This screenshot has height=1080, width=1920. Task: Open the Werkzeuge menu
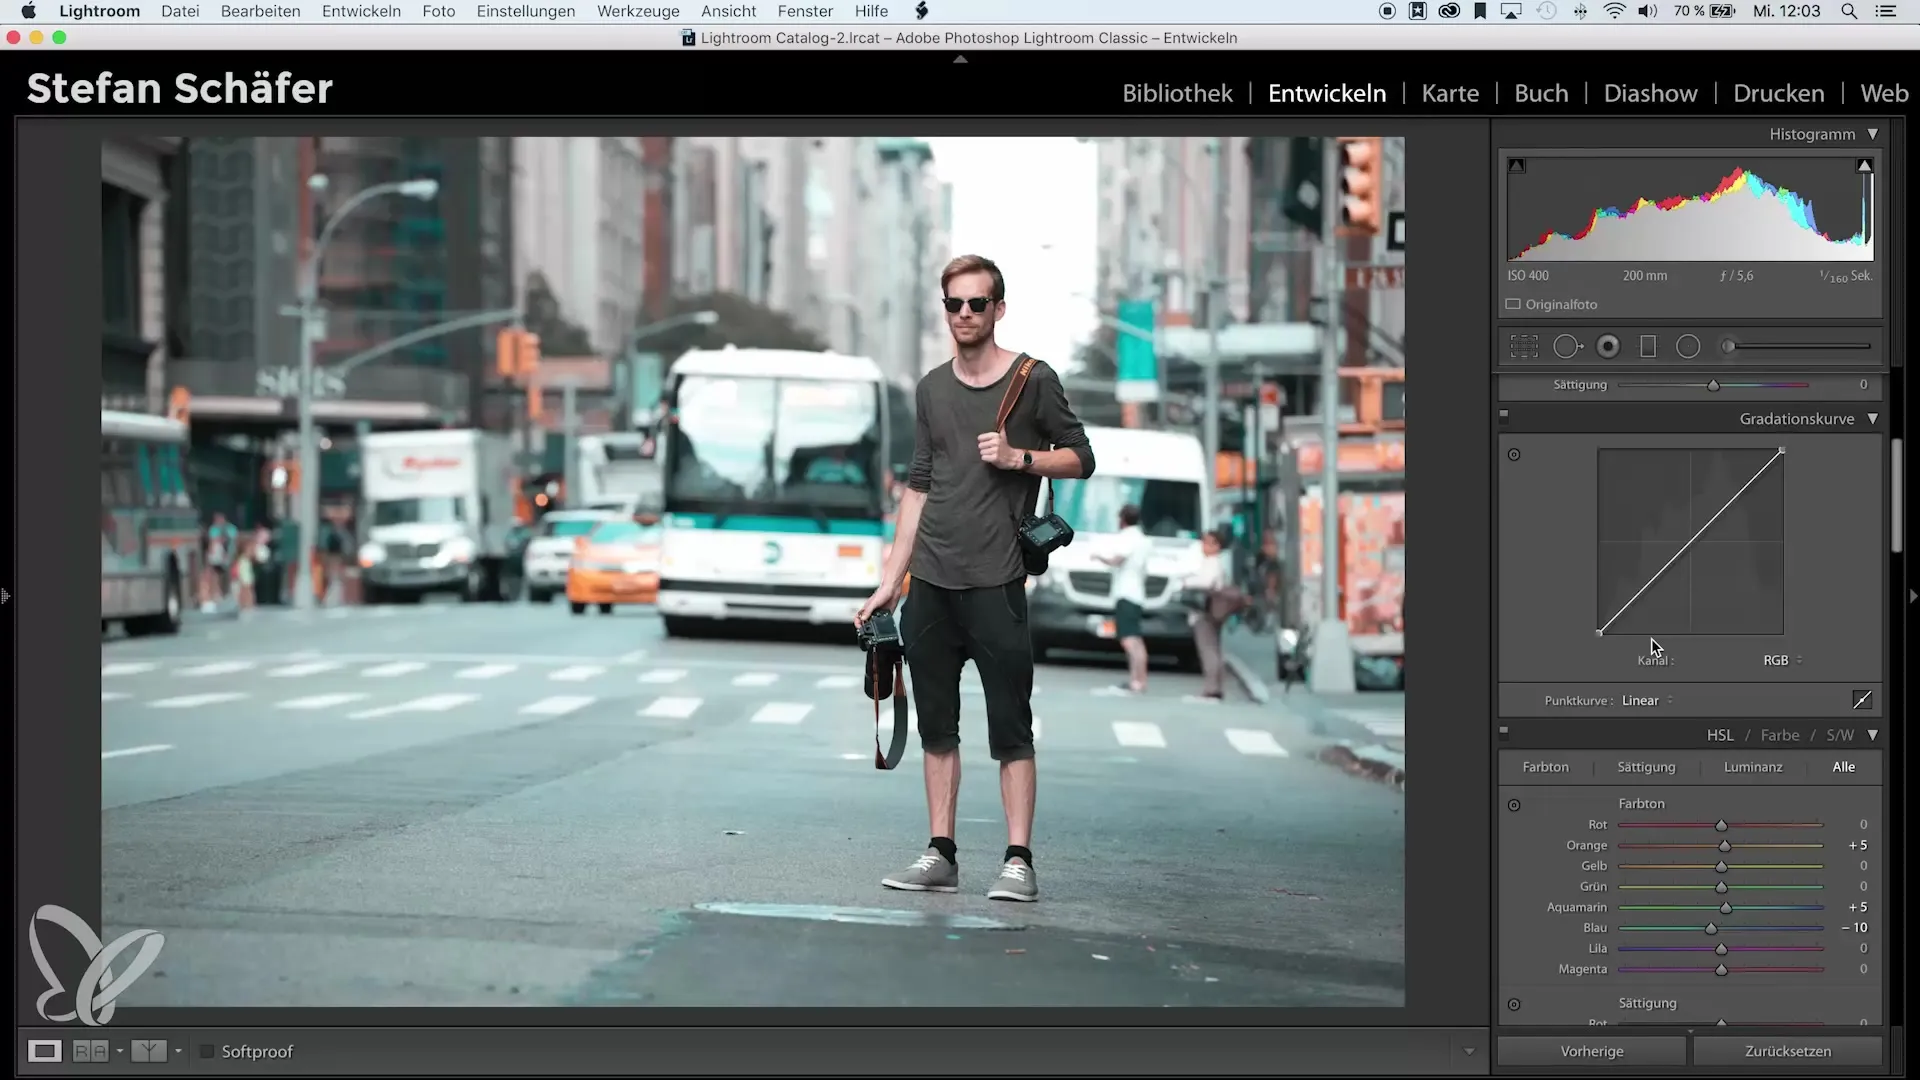pyautogui.click(x=638, y=11)
